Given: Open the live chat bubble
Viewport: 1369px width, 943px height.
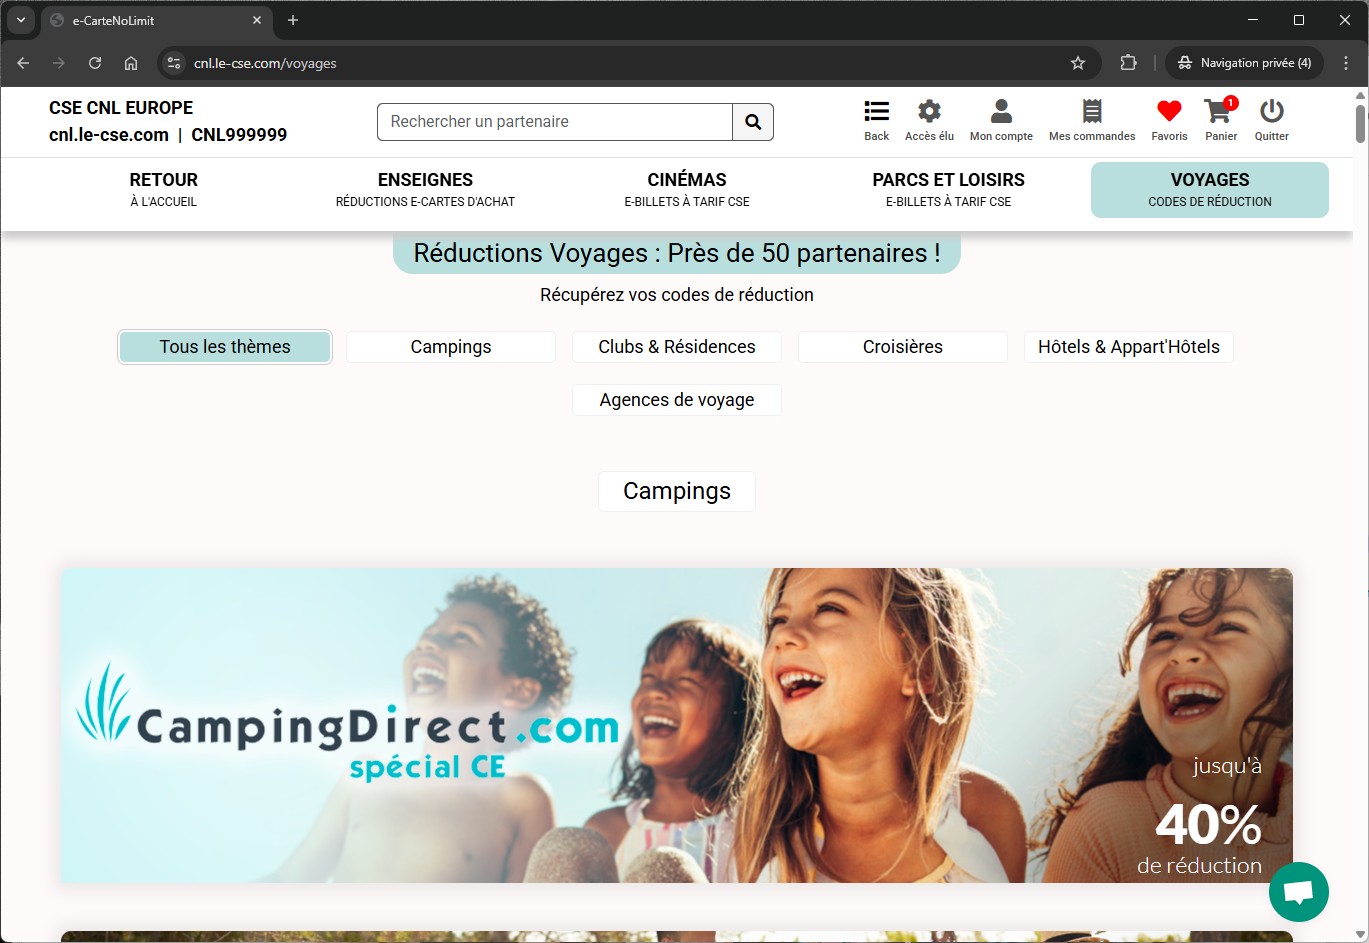Looking at the screenshot, I should click(1298, 891).
